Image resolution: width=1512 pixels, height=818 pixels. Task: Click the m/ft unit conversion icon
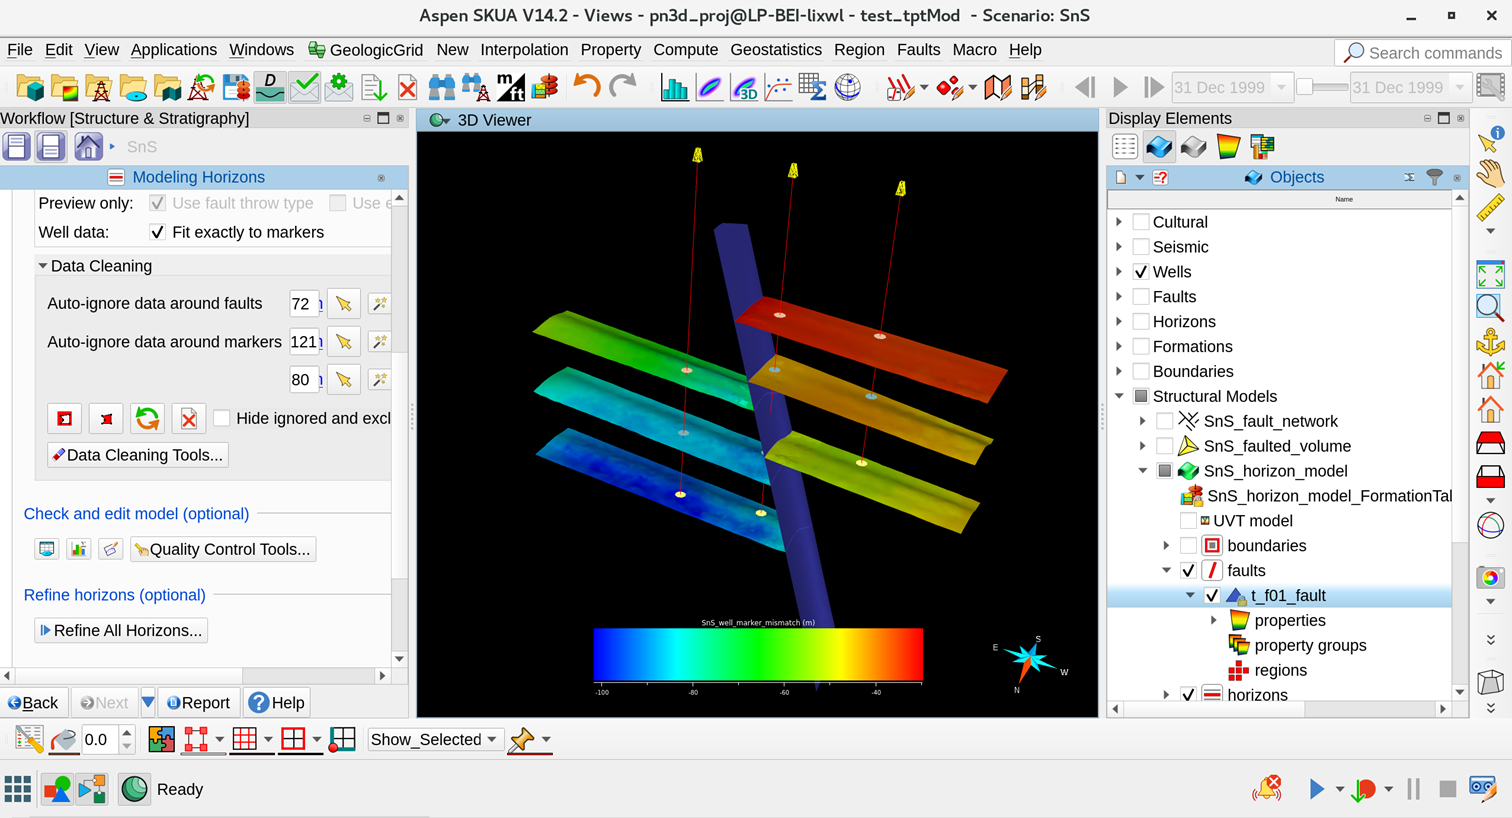[x=510, y=88]
